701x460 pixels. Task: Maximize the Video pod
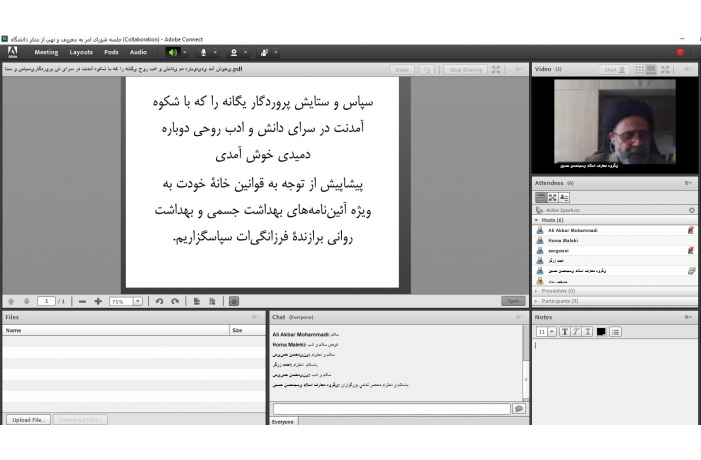click(665, 69)
